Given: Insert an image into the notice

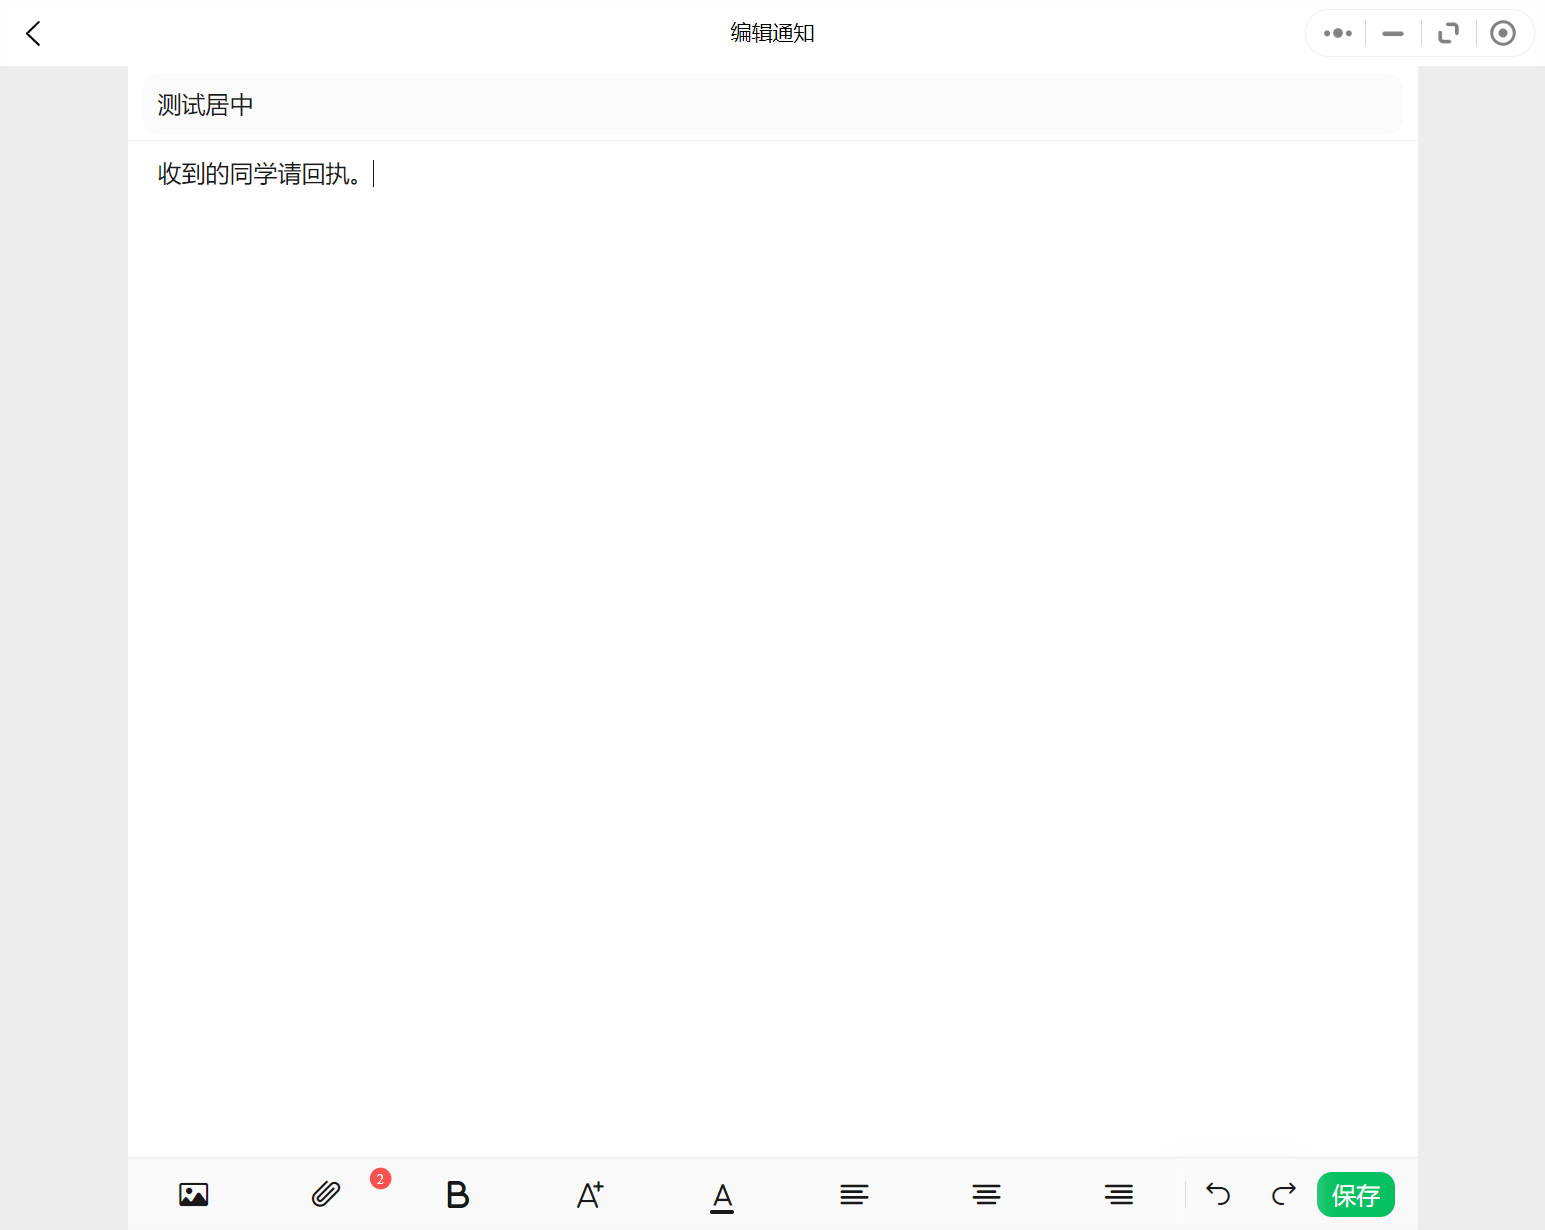Looking at the screenshot, I should pos(194,1194).
